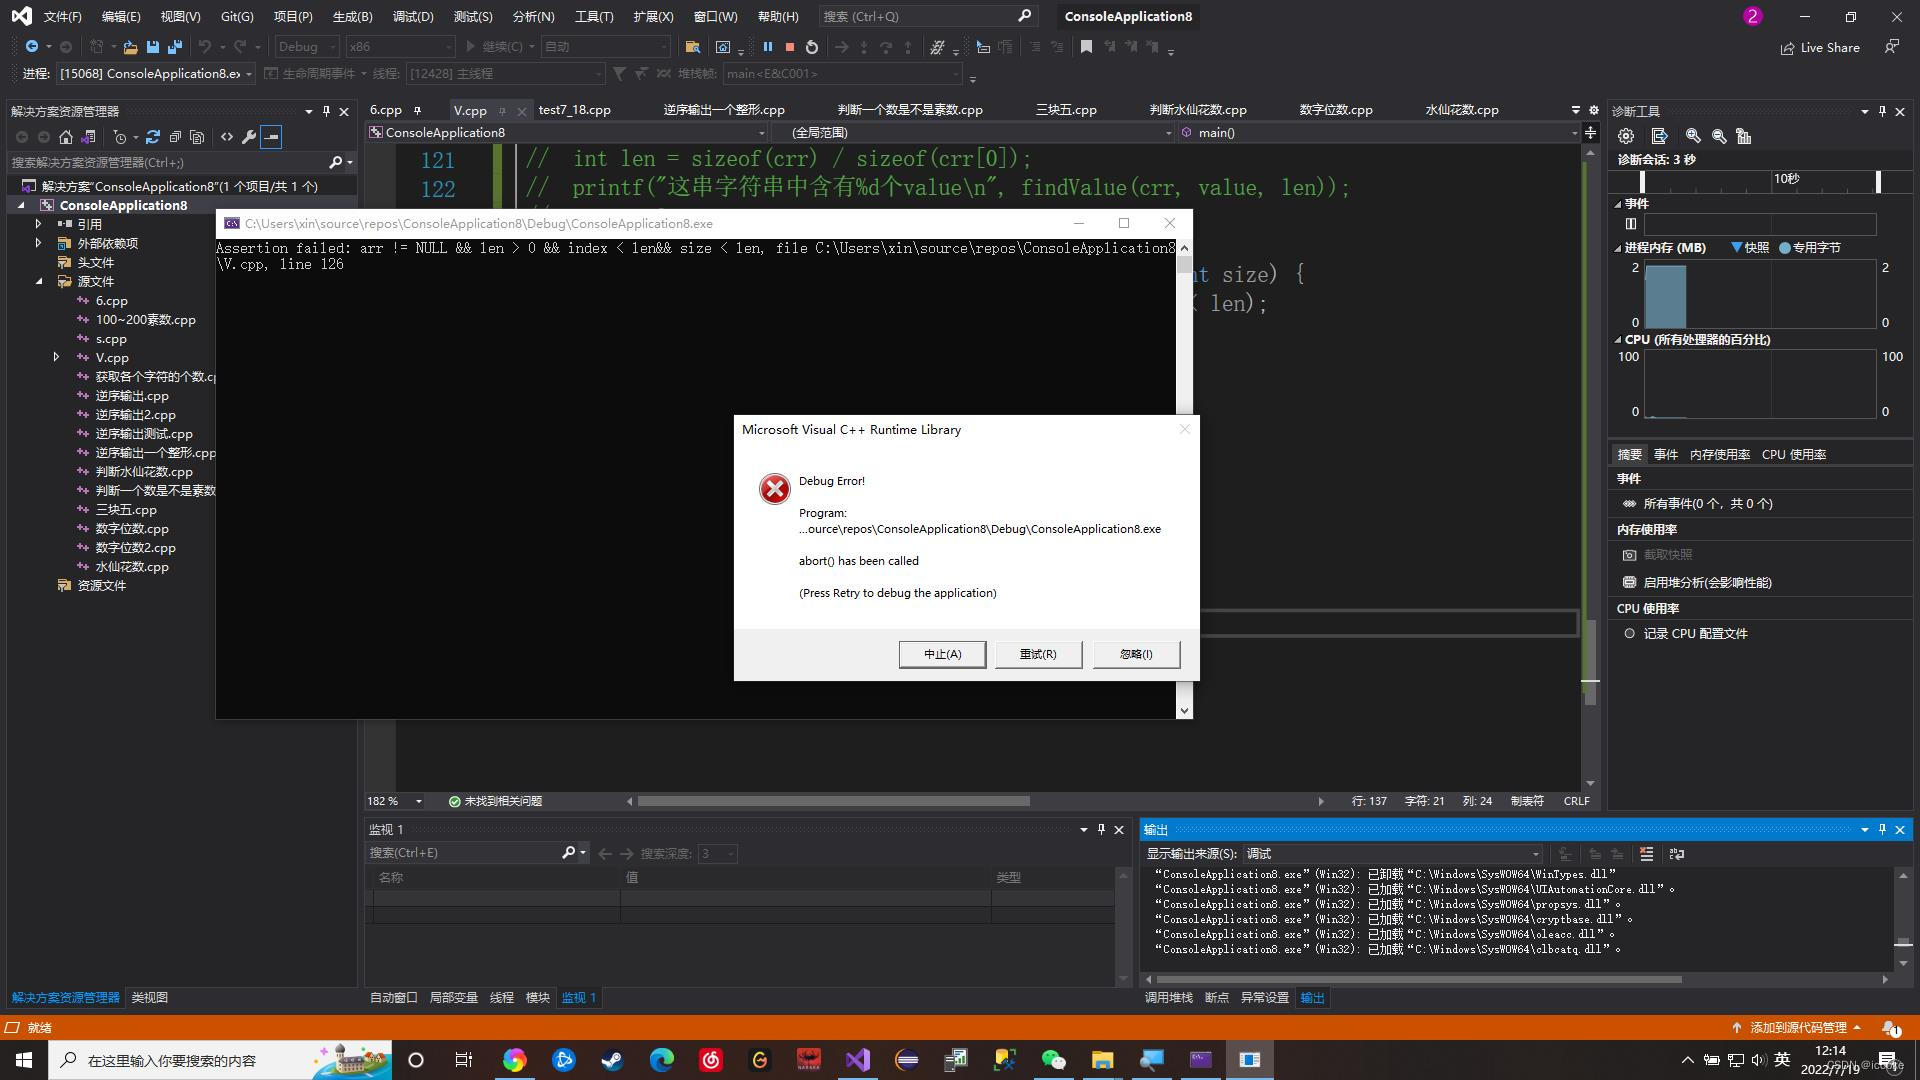The width and height of the screenshot is (1920, 1080).
Task: Open the output source (调试) dropdown
Action: (x=1391, y=854)
